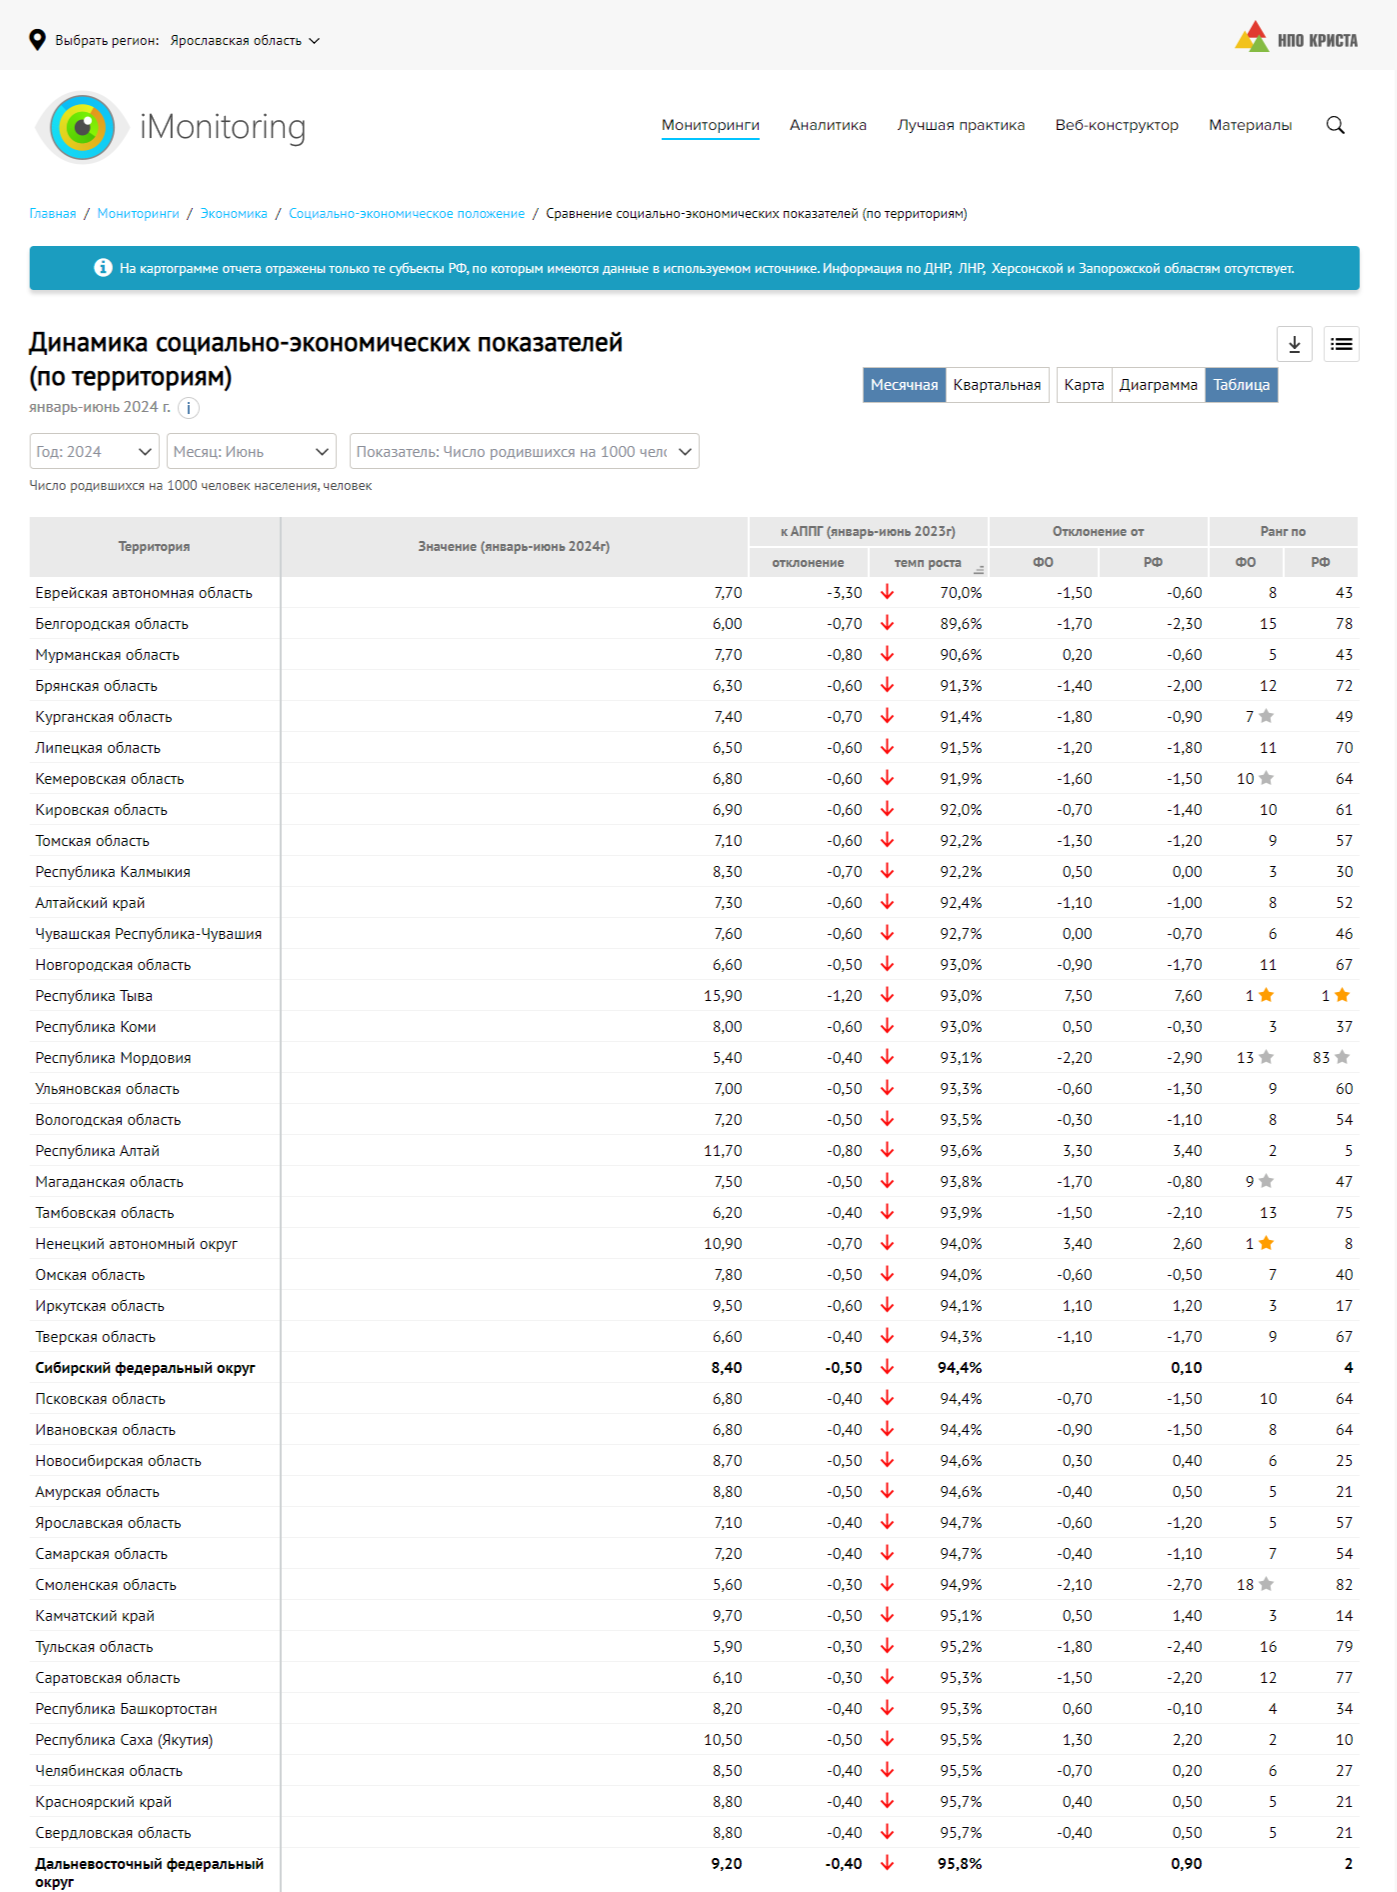Click the gold star in Республика Тыва's РФ rank
The image size is (1397, 1892).
1342,995
